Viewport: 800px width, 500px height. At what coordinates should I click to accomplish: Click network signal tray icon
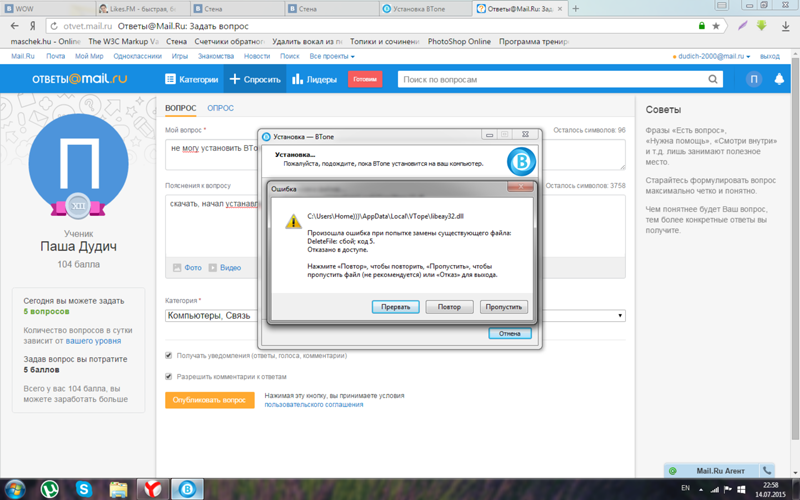pyautogui.click(x=715, y=489)
